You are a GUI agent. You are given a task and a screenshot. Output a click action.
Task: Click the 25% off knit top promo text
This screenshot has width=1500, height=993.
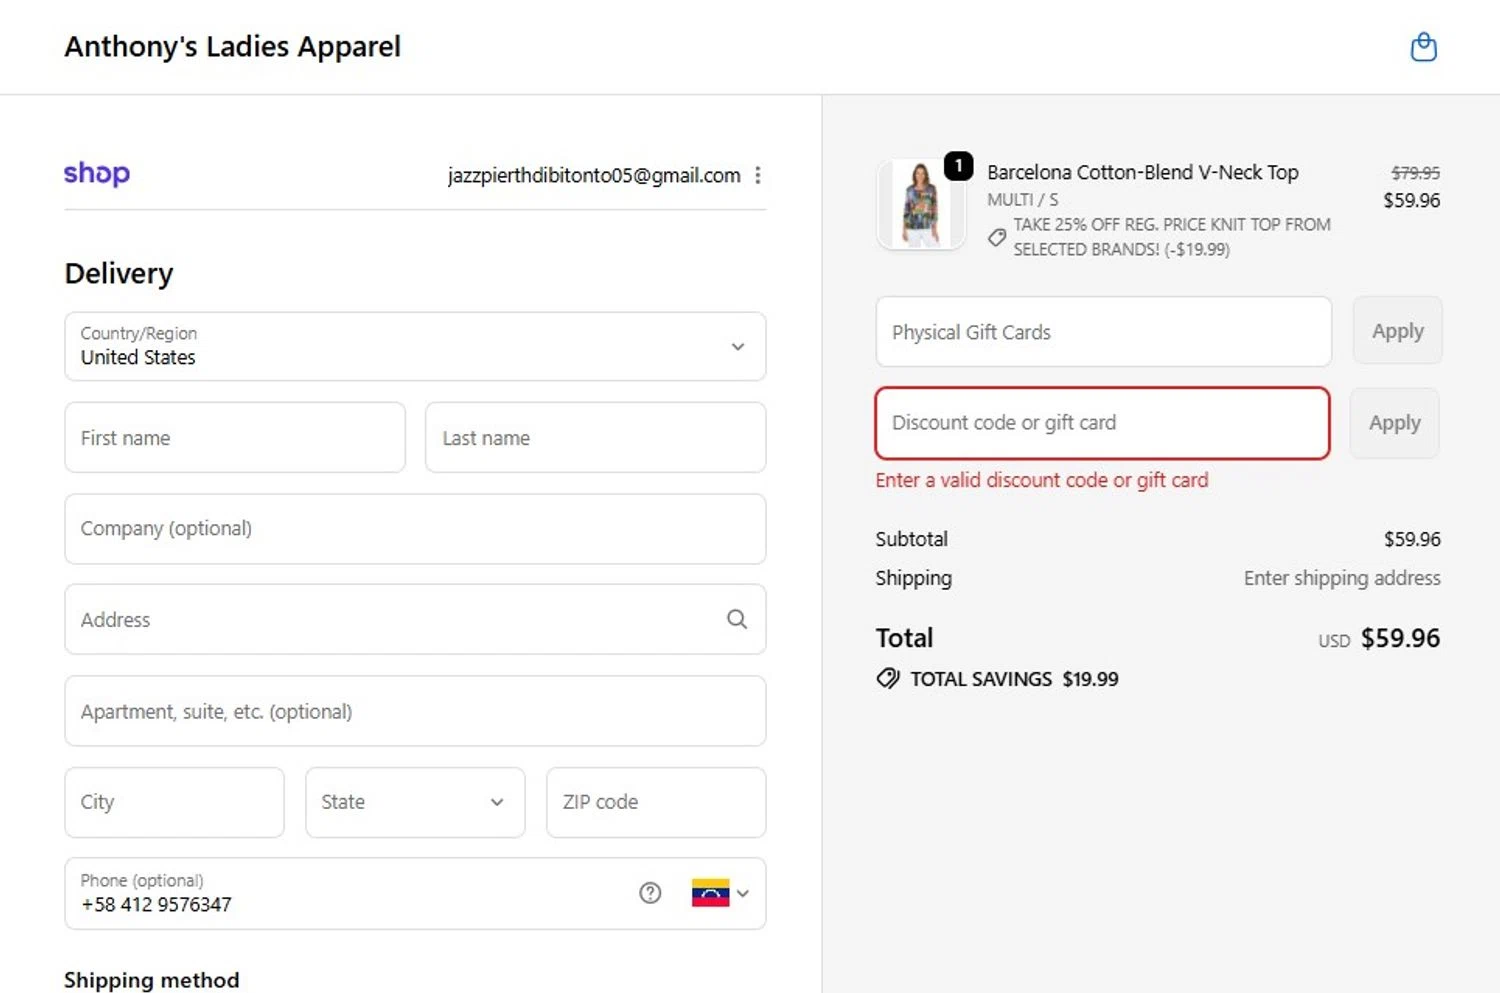coord(1171,237)
